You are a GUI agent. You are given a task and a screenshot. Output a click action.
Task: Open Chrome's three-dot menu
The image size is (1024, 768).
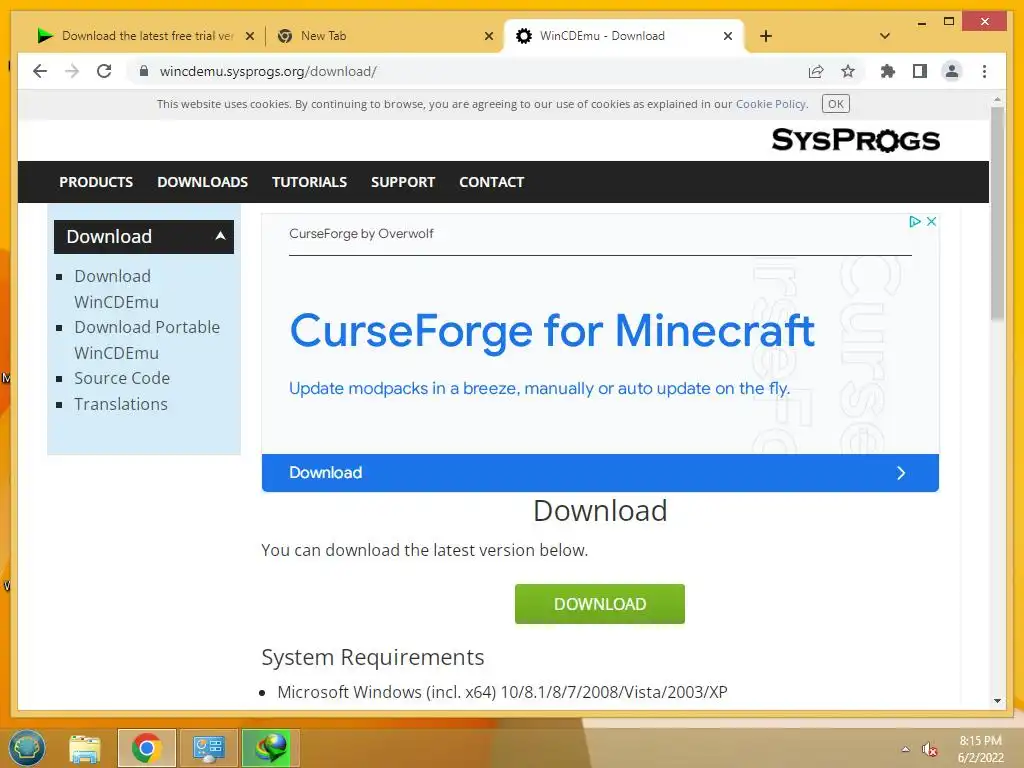pos(984,71)
